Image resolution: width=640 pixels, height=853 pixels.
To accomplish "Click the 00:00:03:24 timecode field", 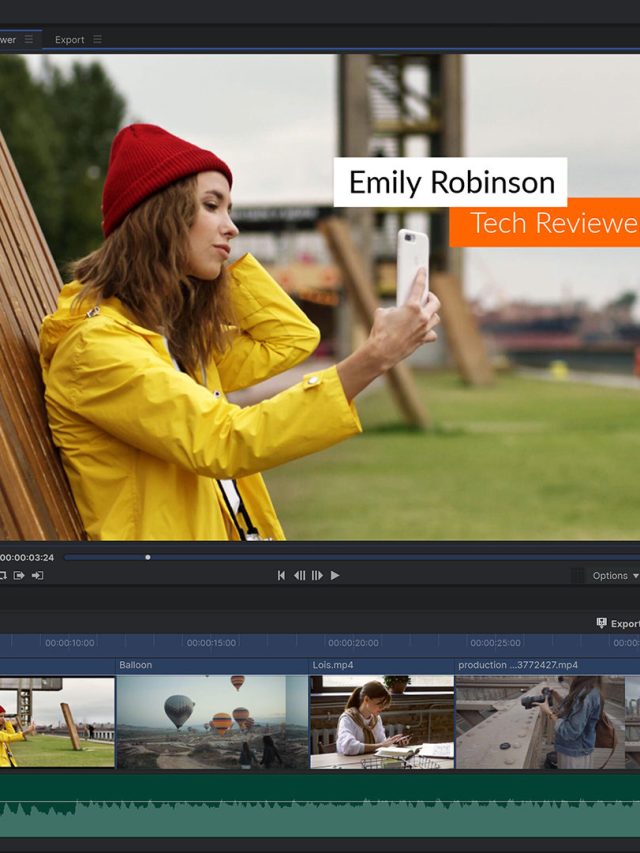I will pos(27,557).
